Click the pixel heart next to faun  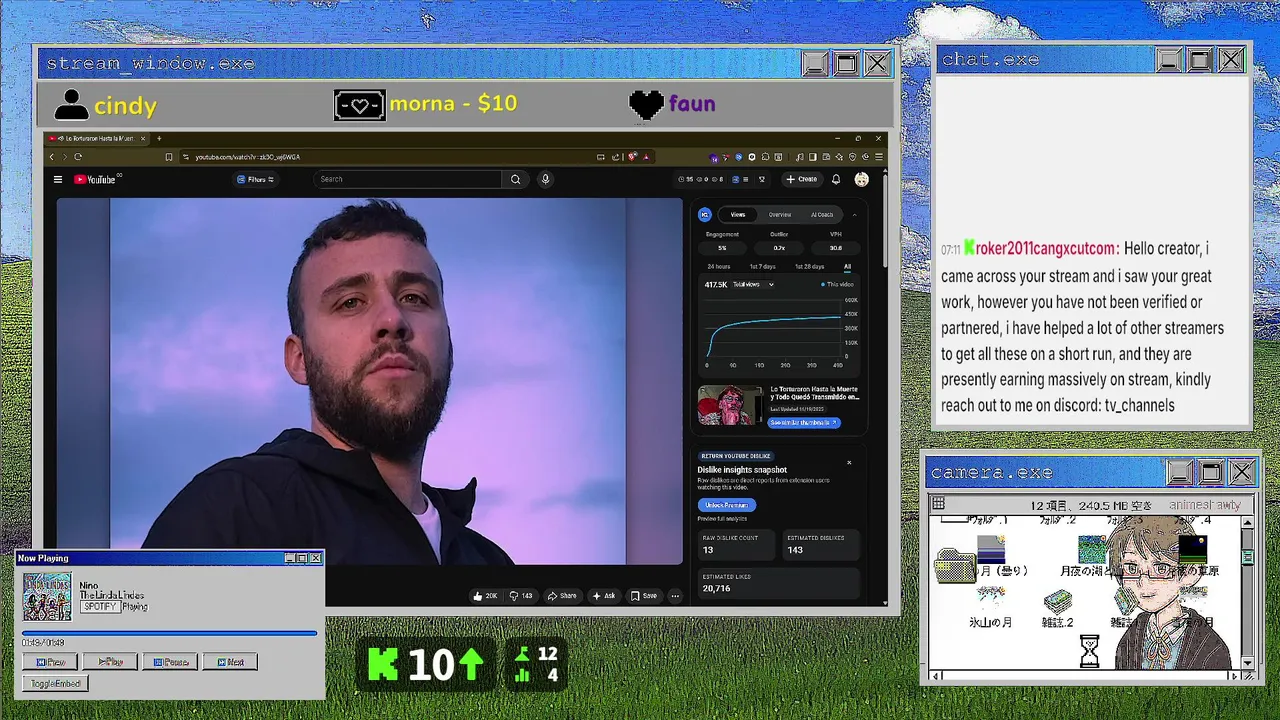click(646, 105)
